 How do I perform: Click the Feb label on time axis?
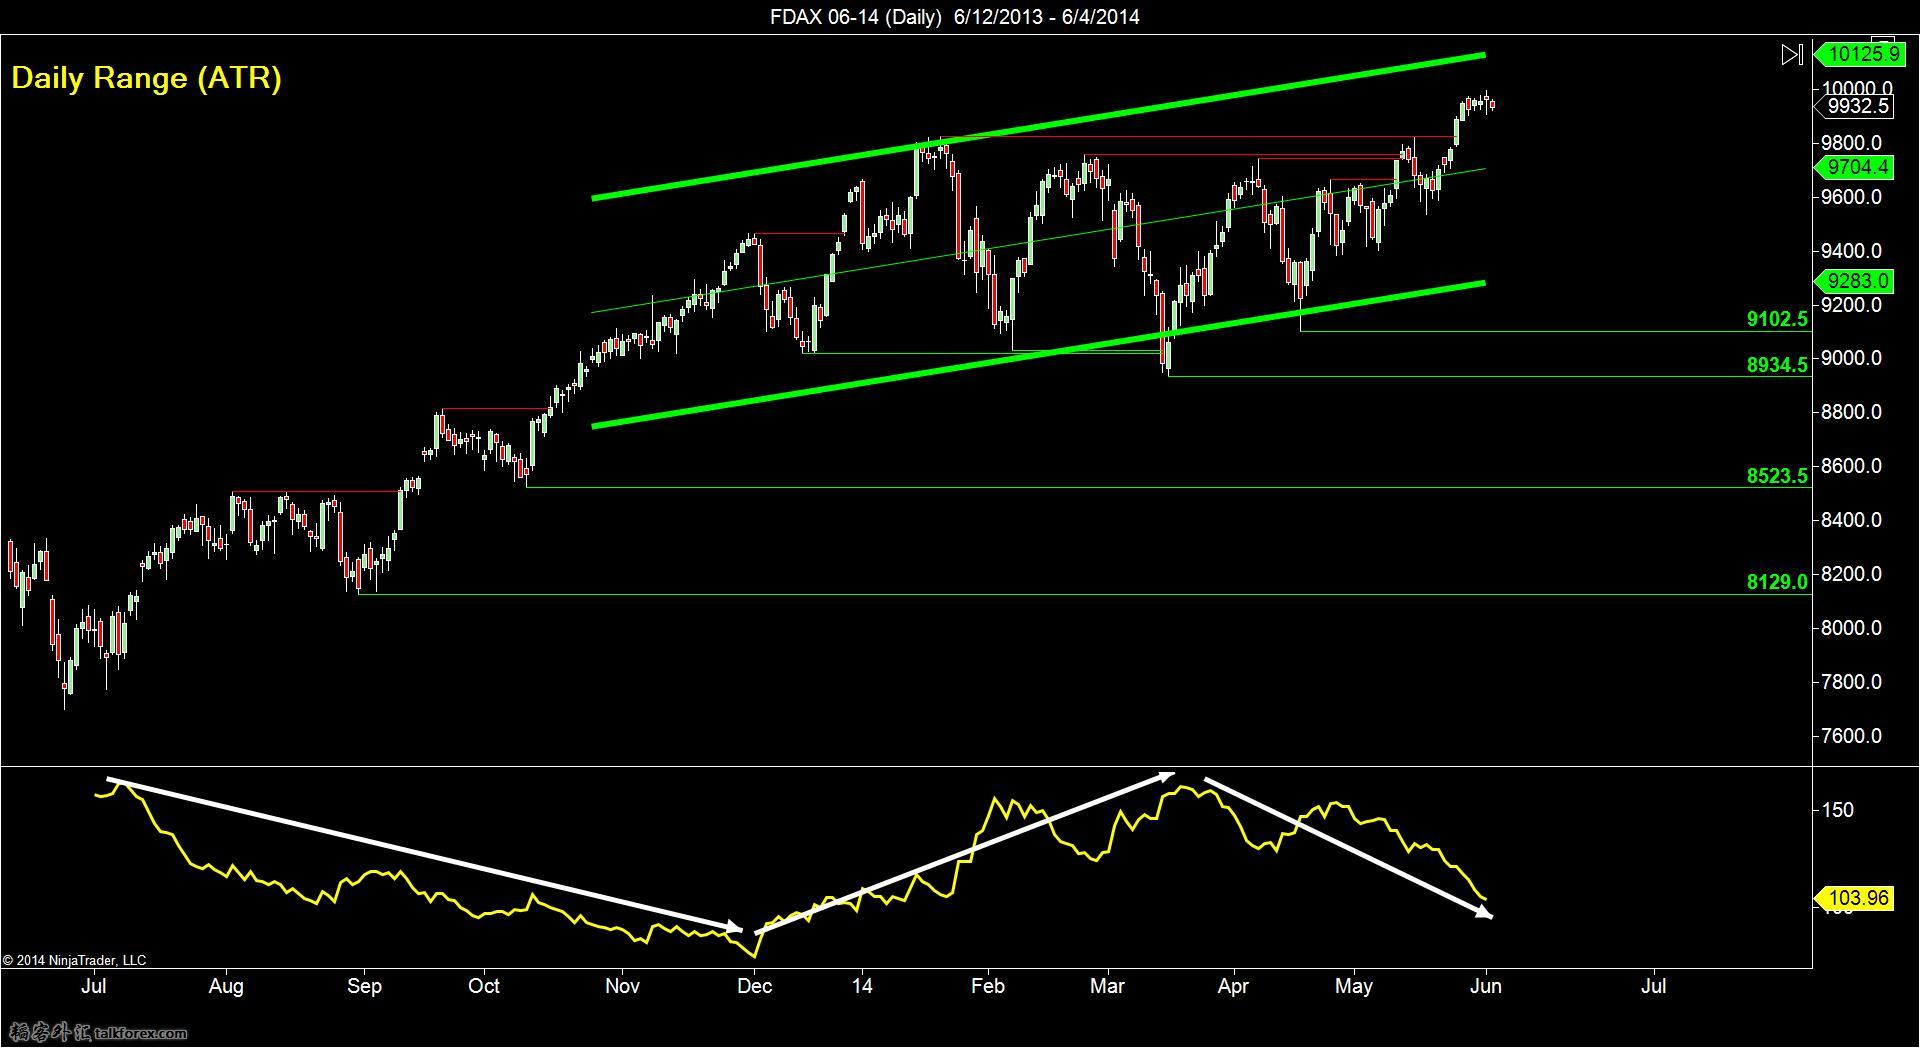coord(987,986)
